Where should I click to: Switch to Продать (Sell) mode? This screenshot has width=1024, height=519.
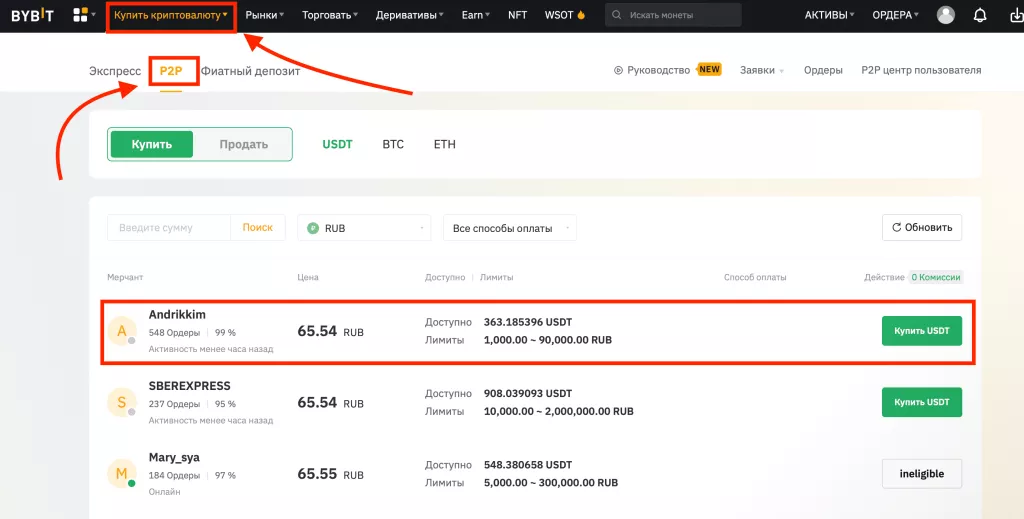tap(243, 144)
